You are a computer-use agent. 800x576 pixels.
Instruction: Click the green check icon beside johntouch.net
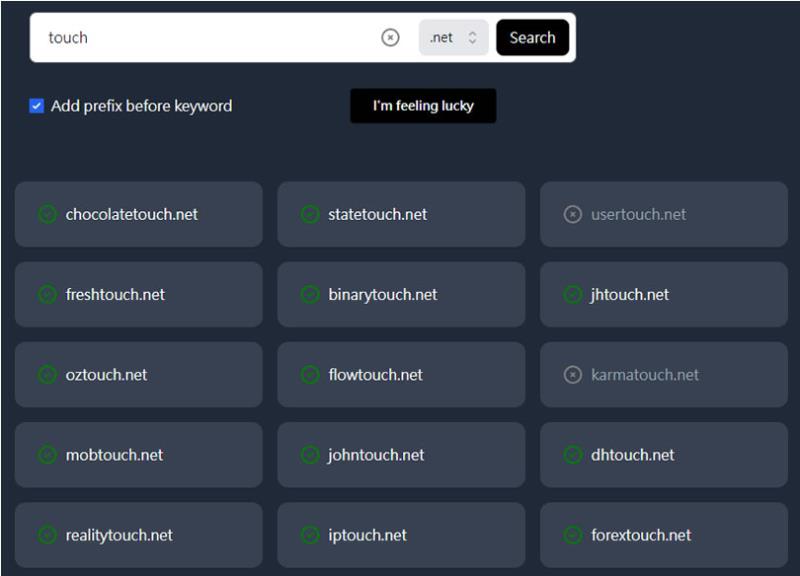pos(310,455)
